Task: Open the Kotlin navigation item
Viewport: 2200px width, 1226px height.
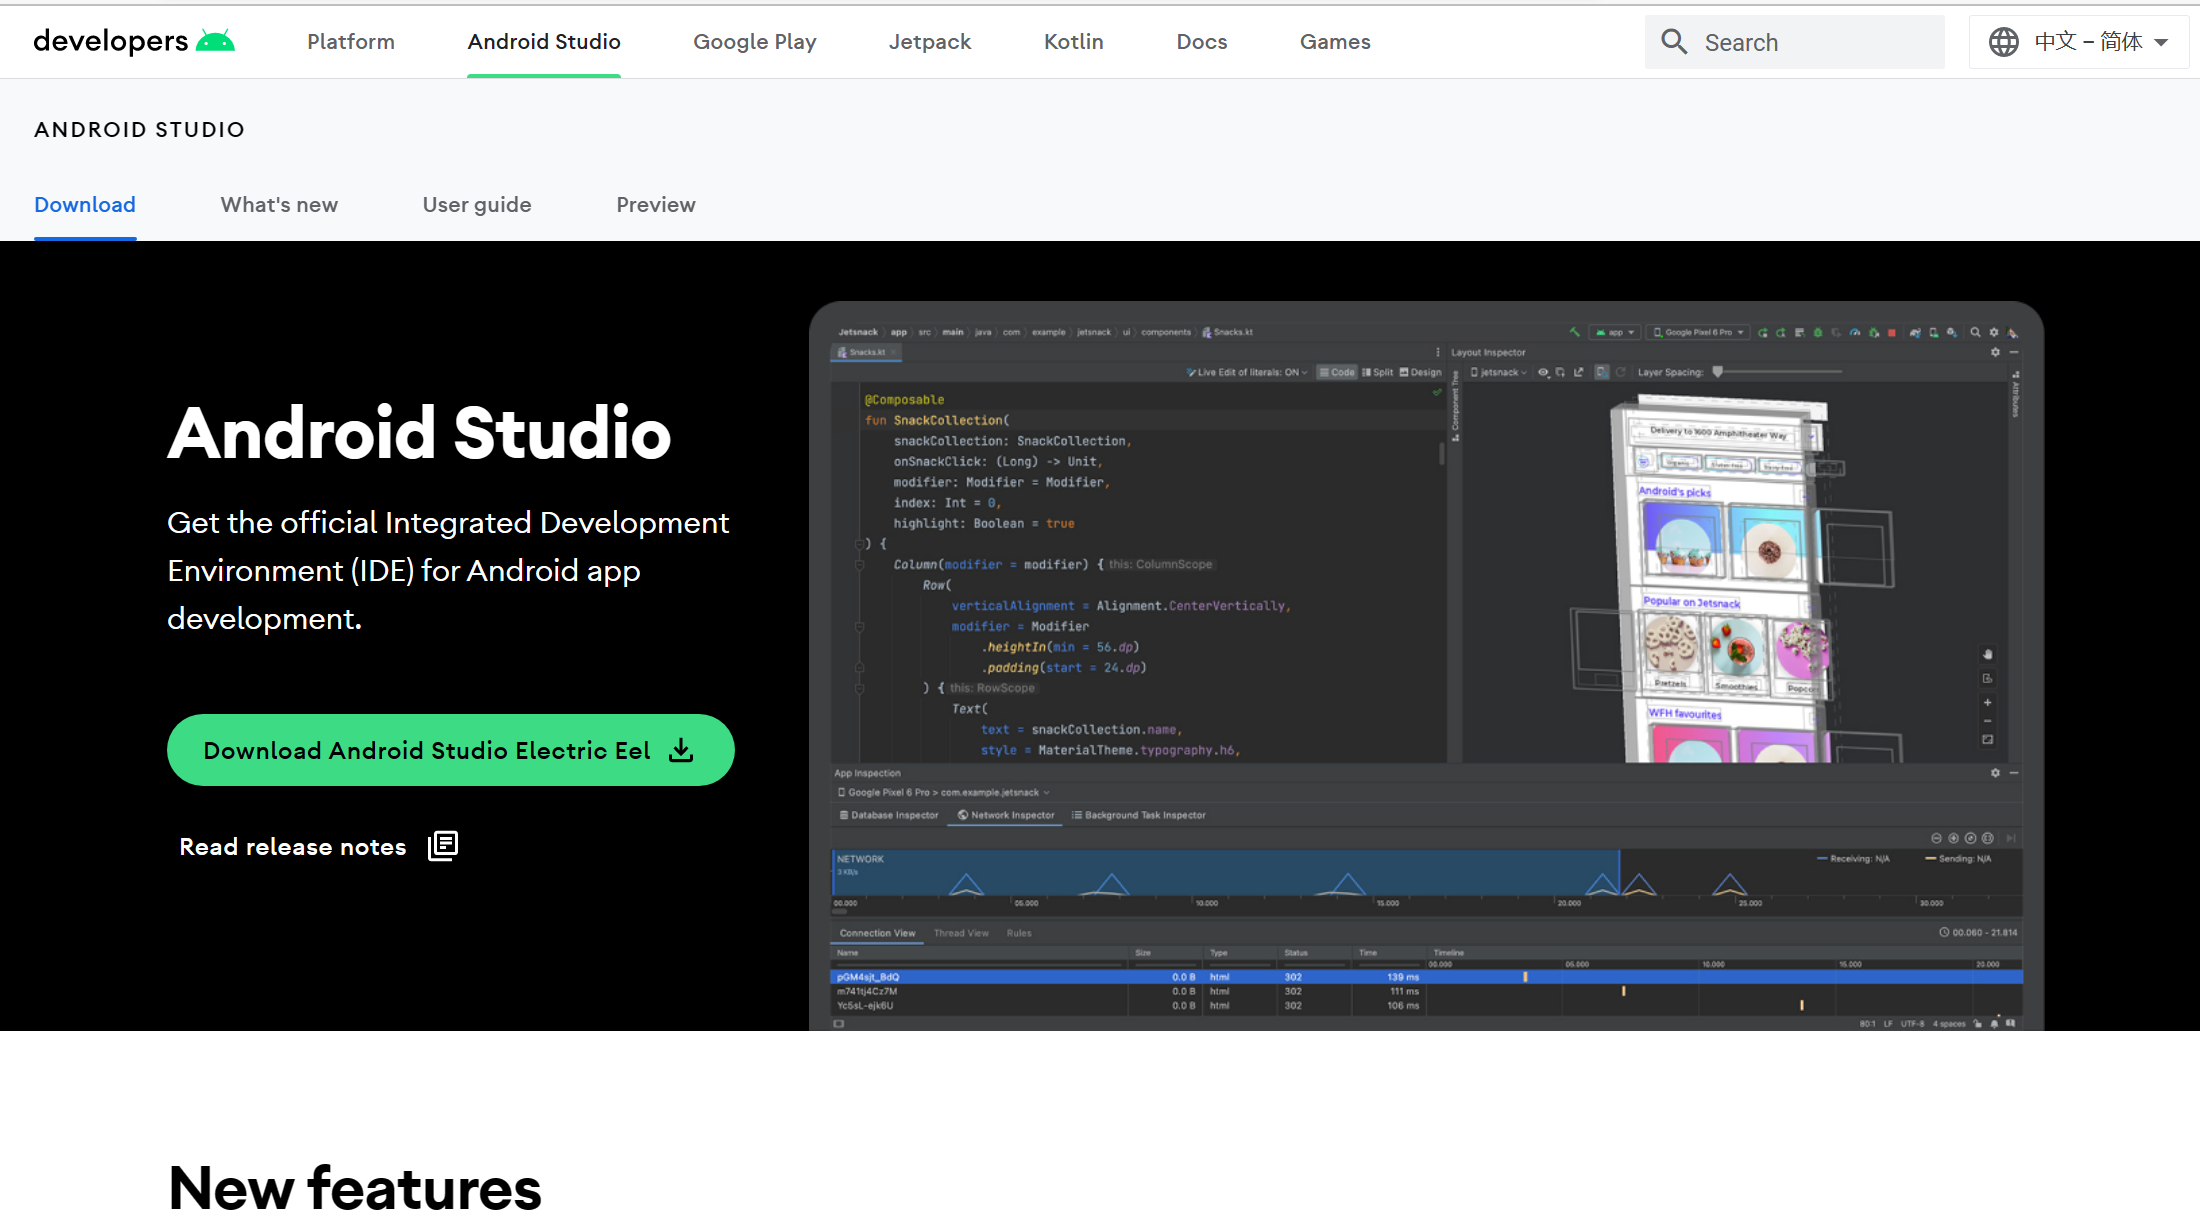Action: click(1074, 41)
